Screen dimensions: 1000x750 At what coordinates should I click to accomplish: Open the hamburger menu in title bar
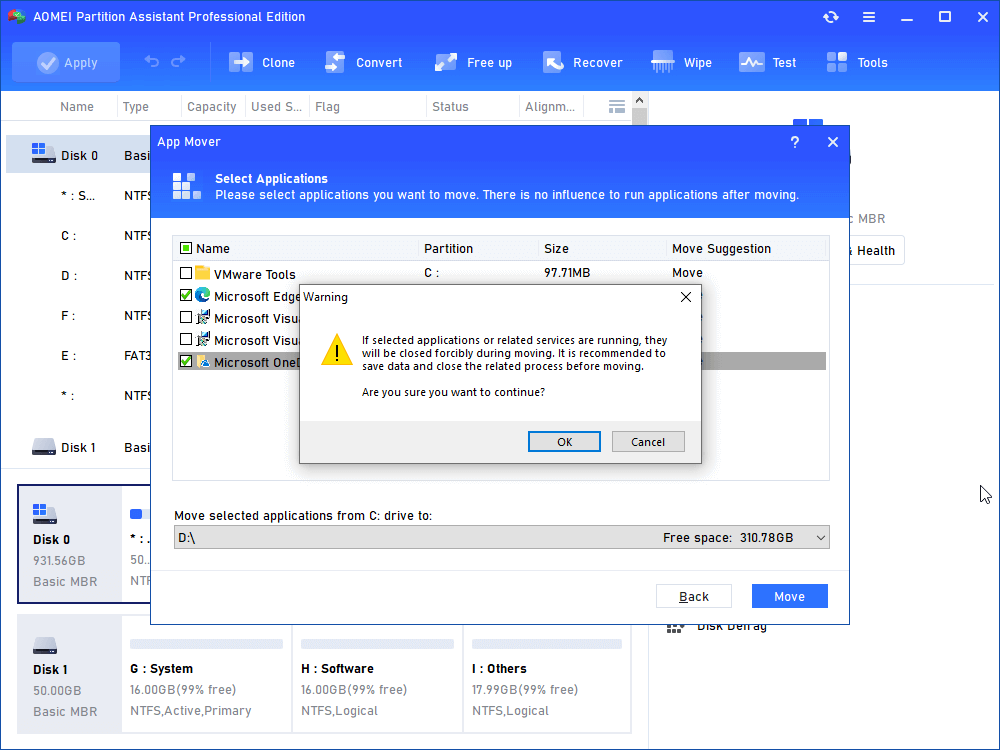[869, 17]
